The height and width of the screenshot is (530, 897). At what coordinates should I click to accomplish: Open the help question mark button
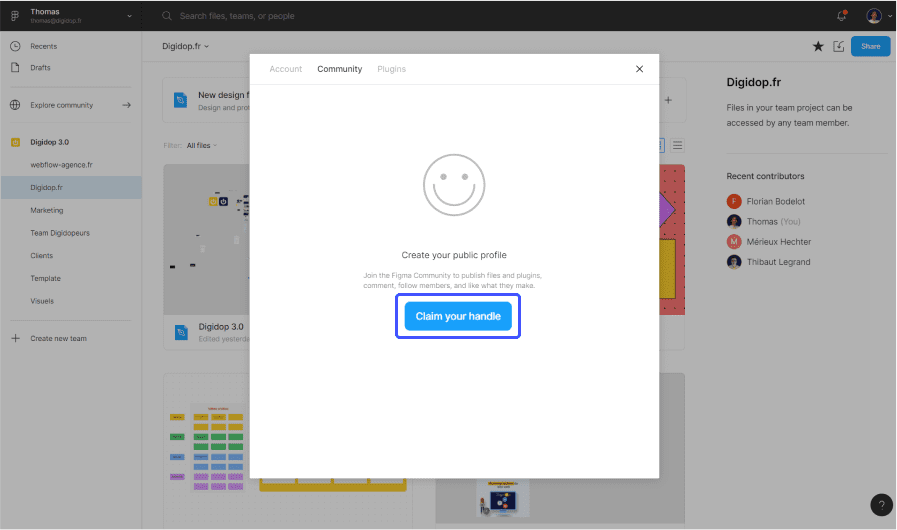[882, 505]
